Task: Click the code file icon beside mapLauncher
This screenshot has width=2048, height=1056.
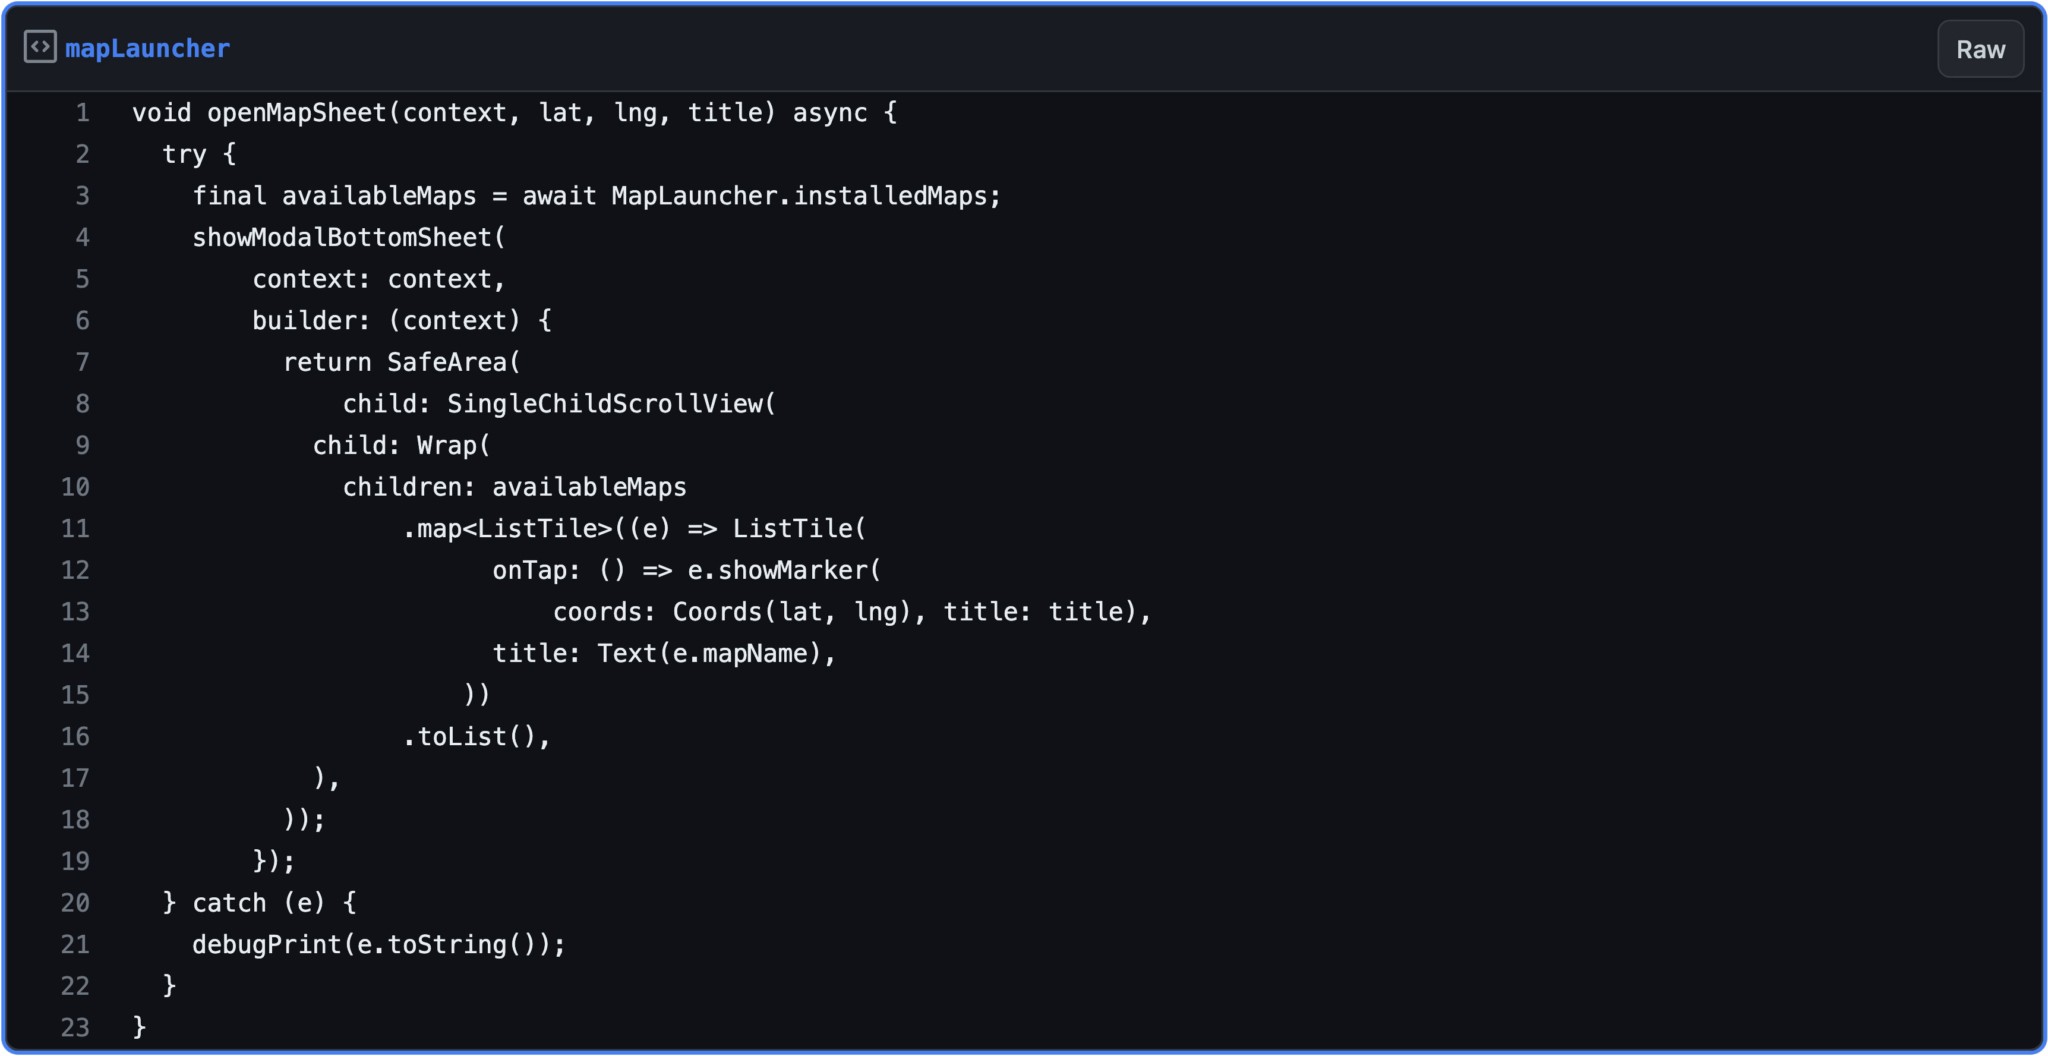Action: point(40,47)
